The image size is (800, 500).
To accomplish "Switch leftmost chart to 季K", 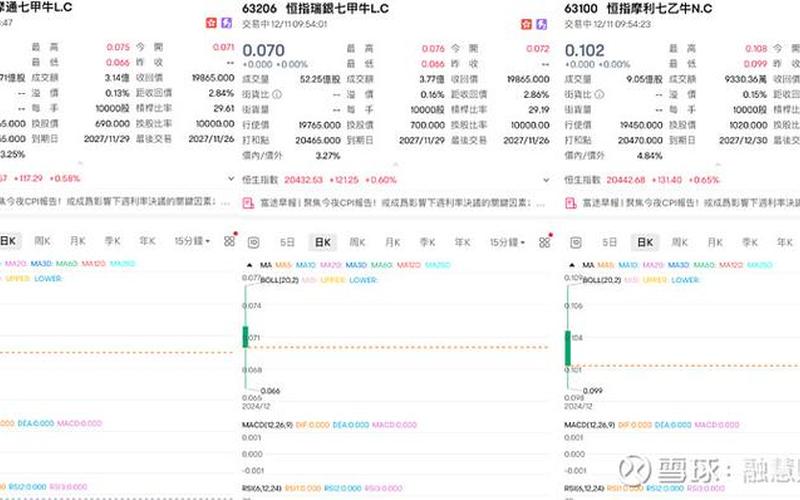I will click(113, 241).
